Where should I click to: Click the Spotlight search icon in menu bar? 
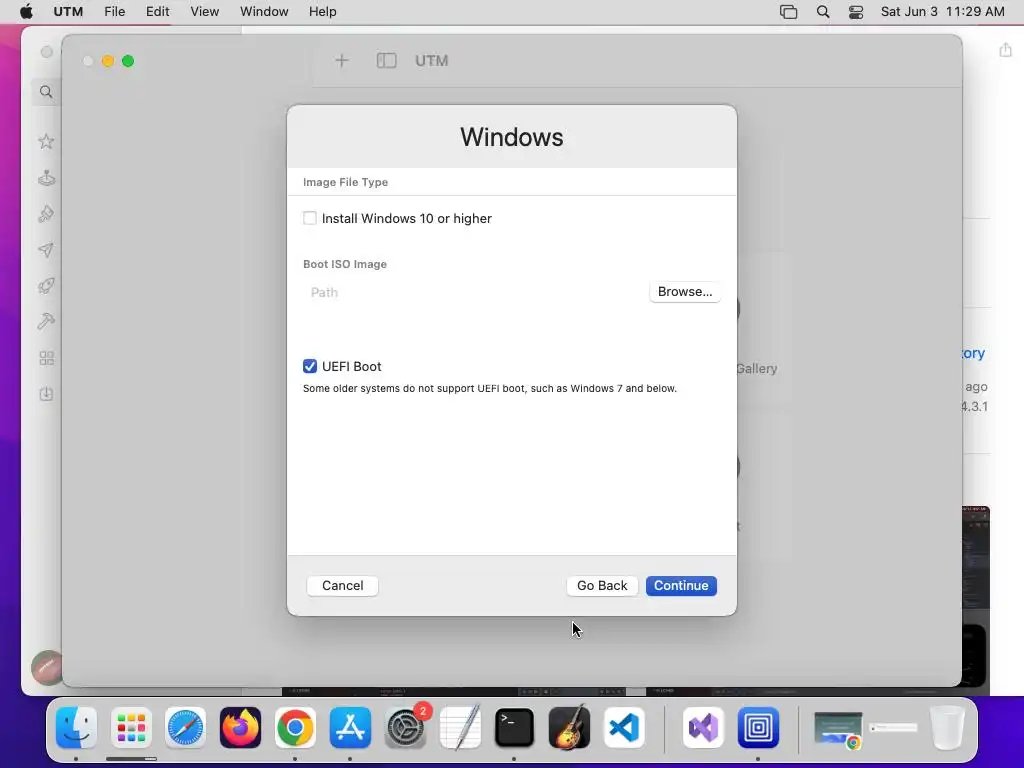(x=823, y=12)
